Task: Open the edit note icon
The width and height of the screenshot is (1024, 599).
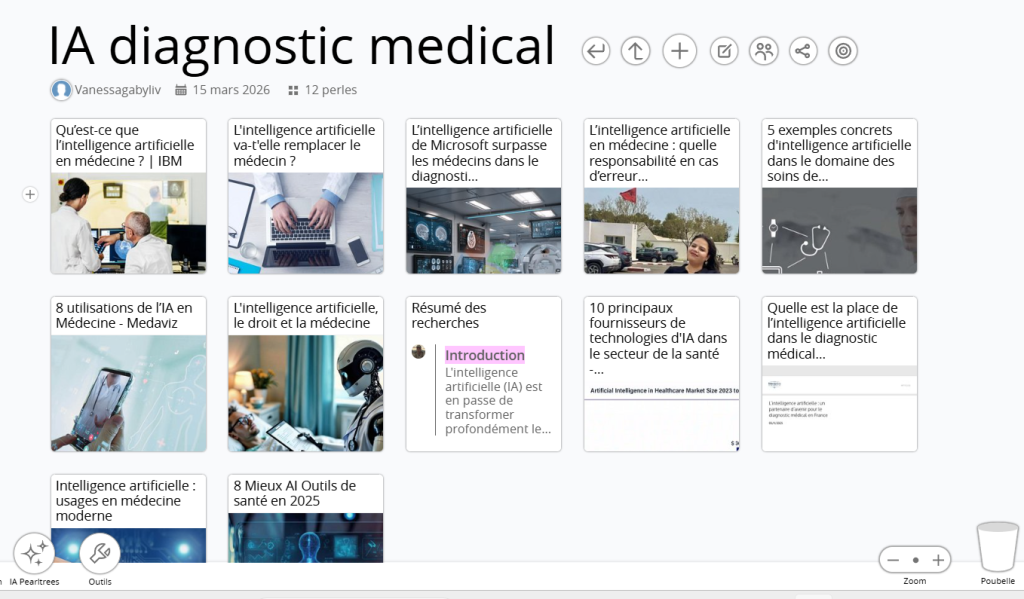Action: pyautogui.click(x=724, y=51)
